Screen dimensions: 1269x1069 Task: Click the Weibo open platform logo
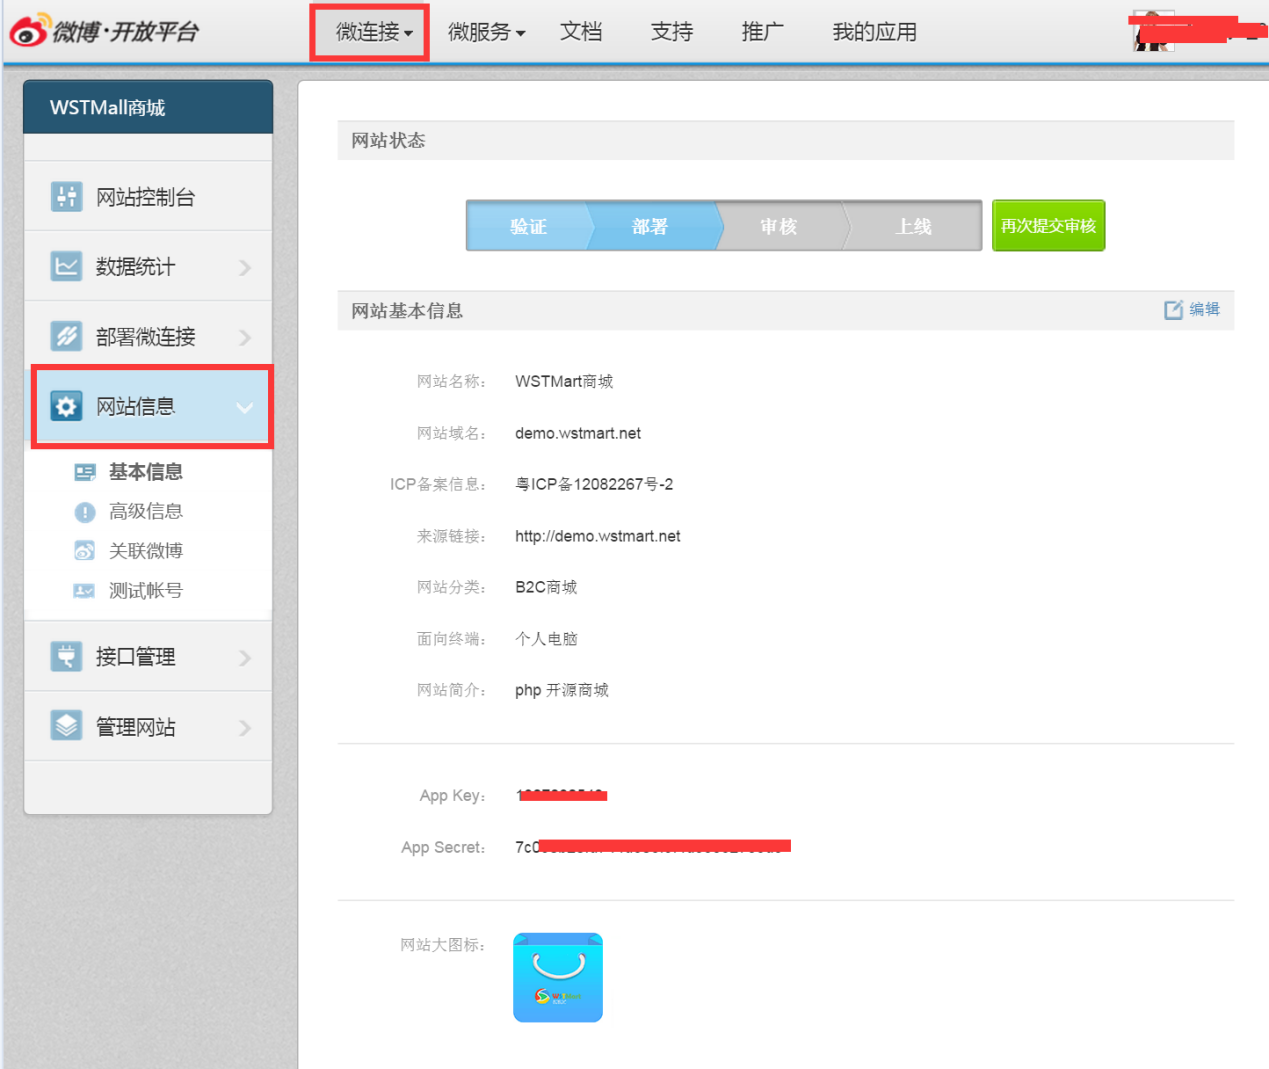tap(104, 31)
